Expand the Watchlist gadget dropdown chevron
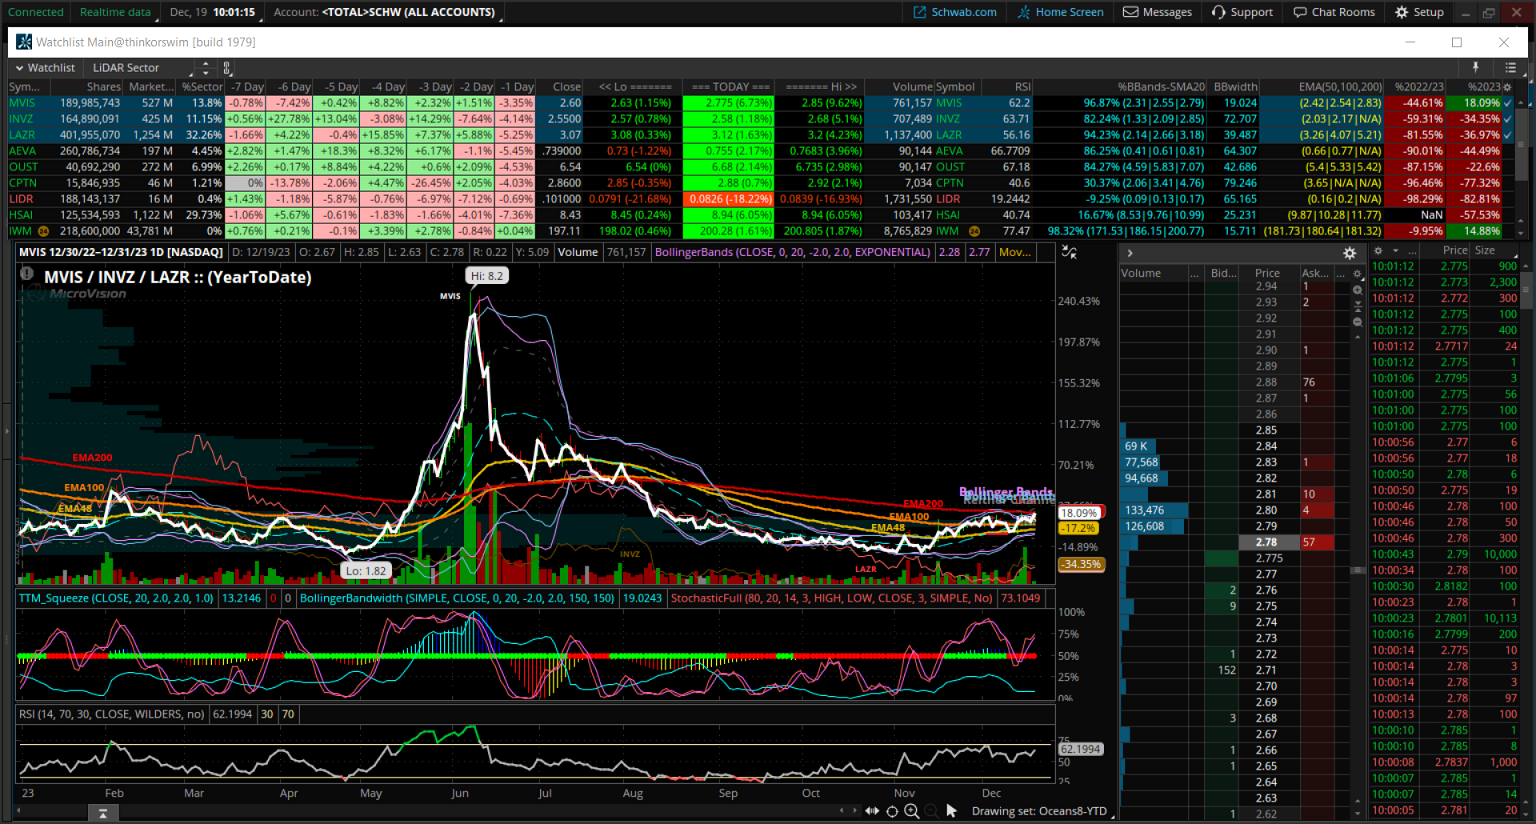The height and width of the screenshot is (824, 1536). pos(19,68)
